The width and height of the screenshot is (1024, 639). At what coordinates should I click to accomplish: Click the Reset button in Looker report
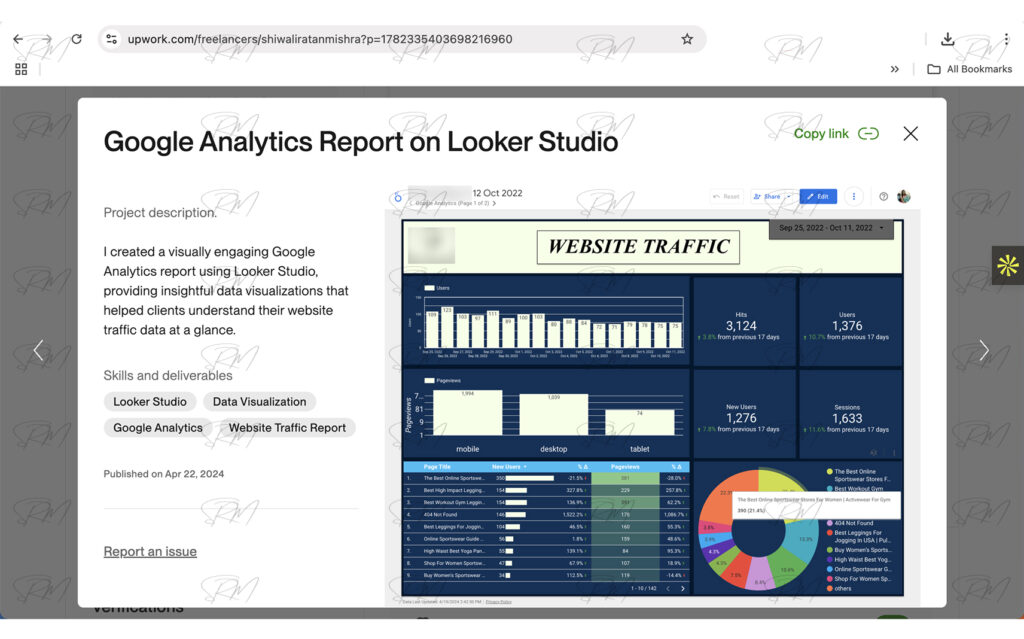tap(727, 196)
